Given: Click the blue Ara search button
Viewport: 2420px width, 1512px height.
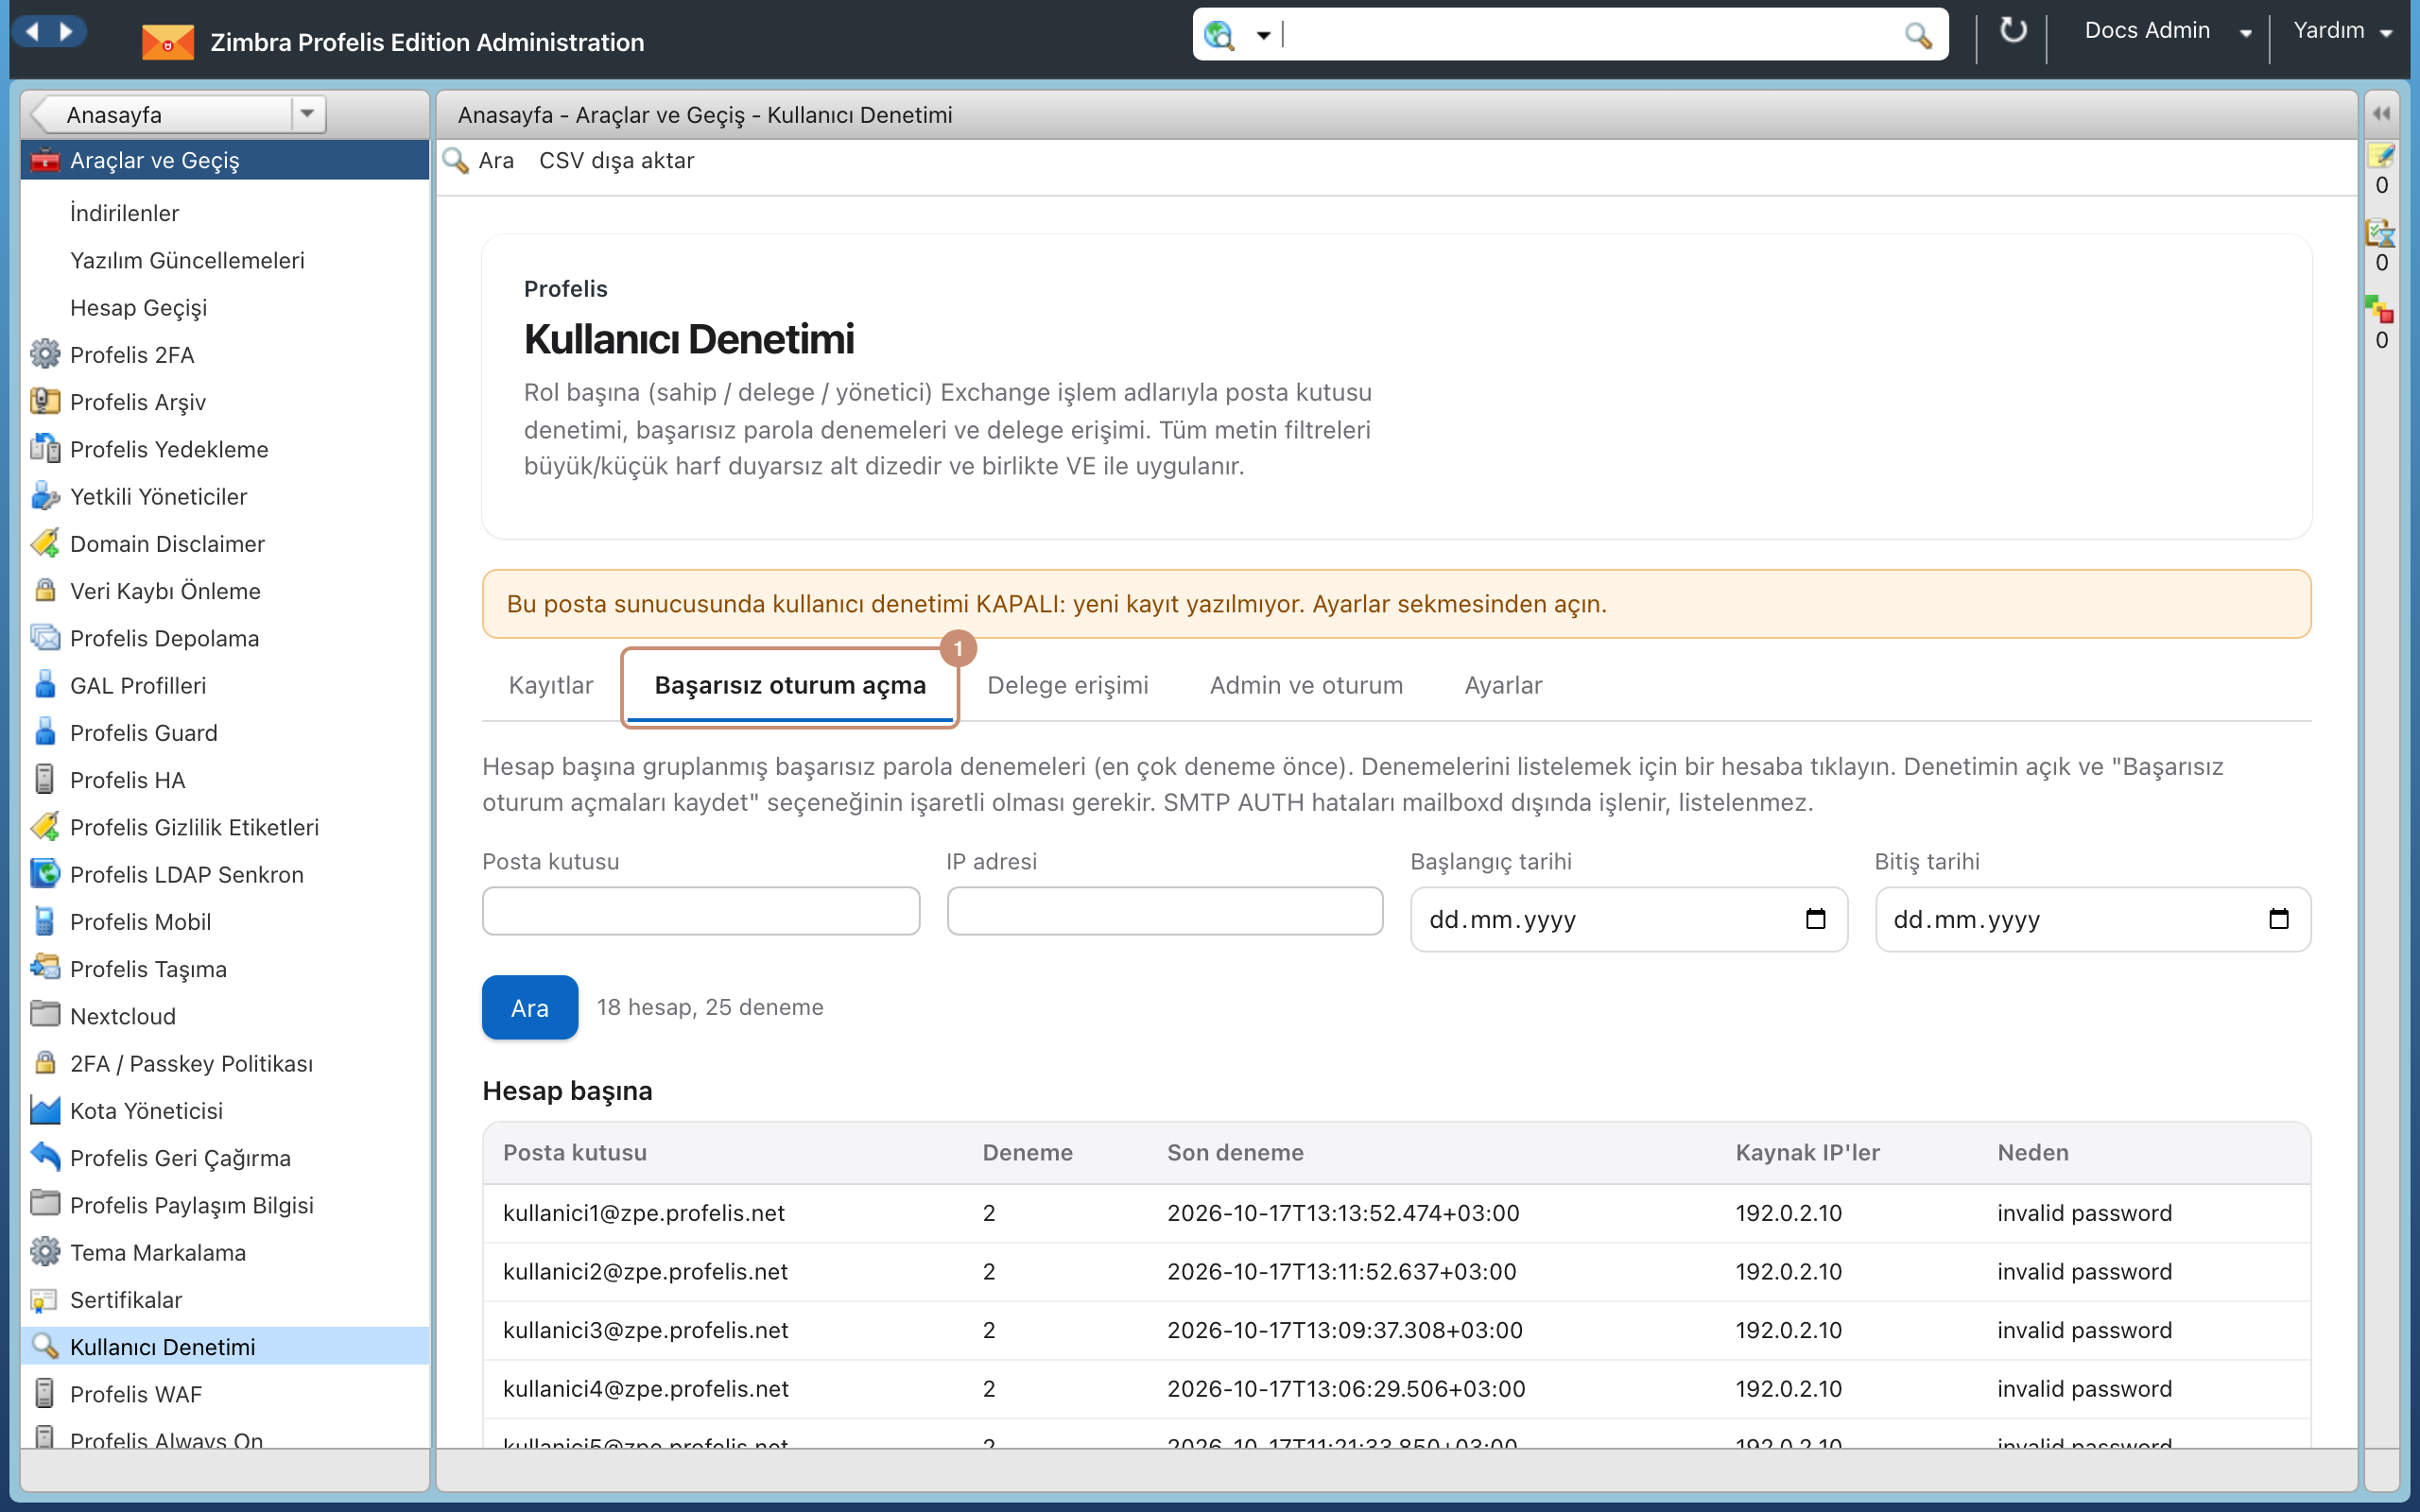Looking at the screenshot, I should tap(530, 1007).
